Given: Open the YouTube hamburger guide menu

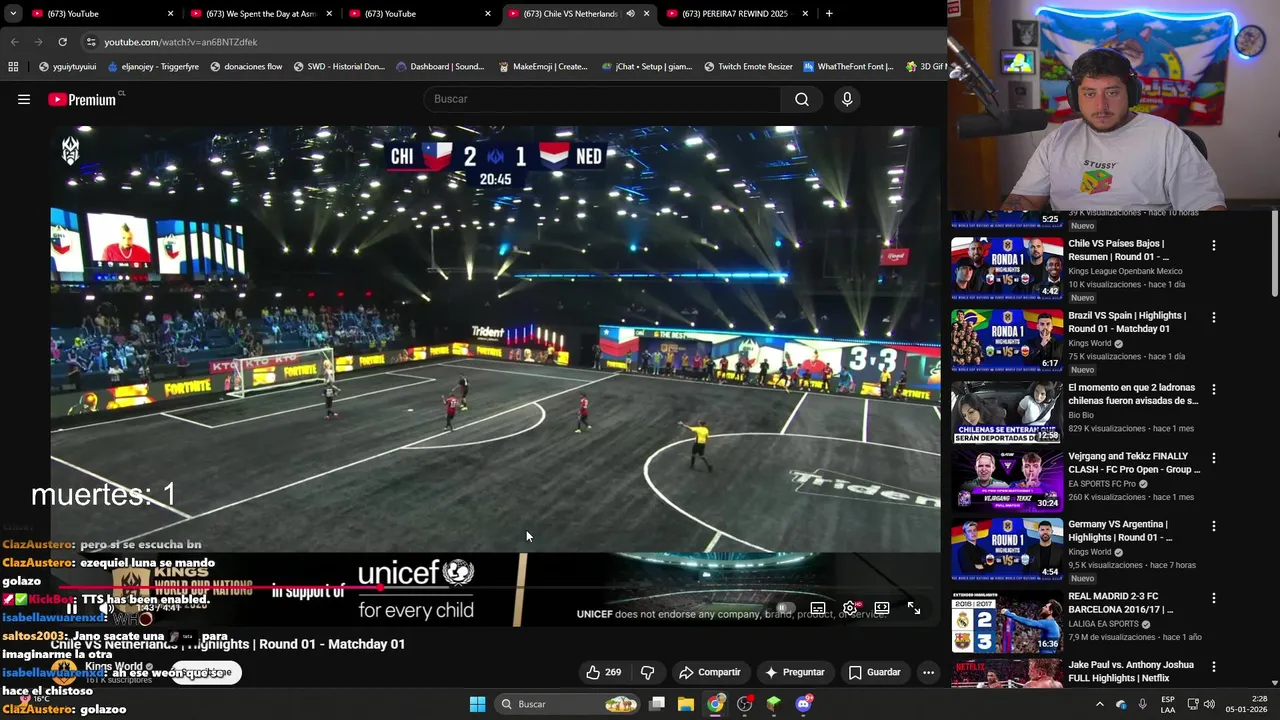Looking at the screenshot, I should pyautogui.click(x=24, y=99).
